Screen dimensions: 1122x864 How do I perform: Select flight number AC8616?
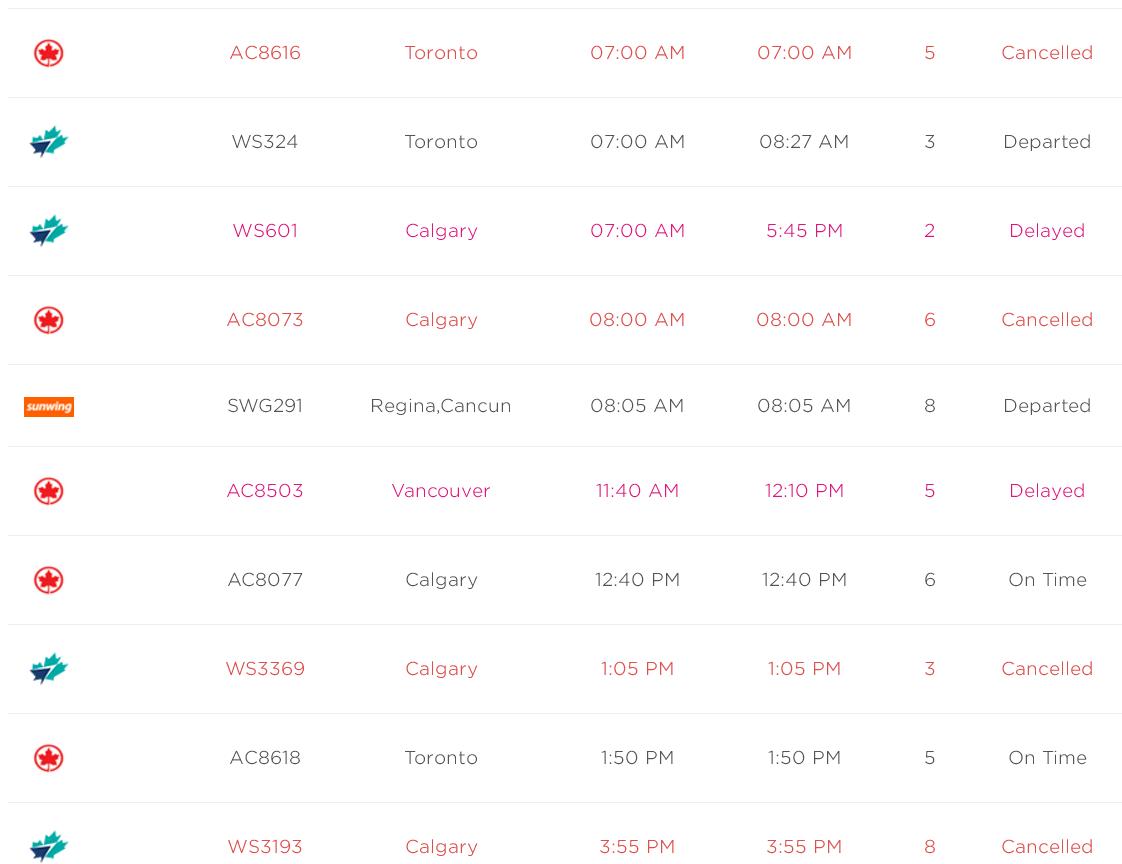click(265, 53)
